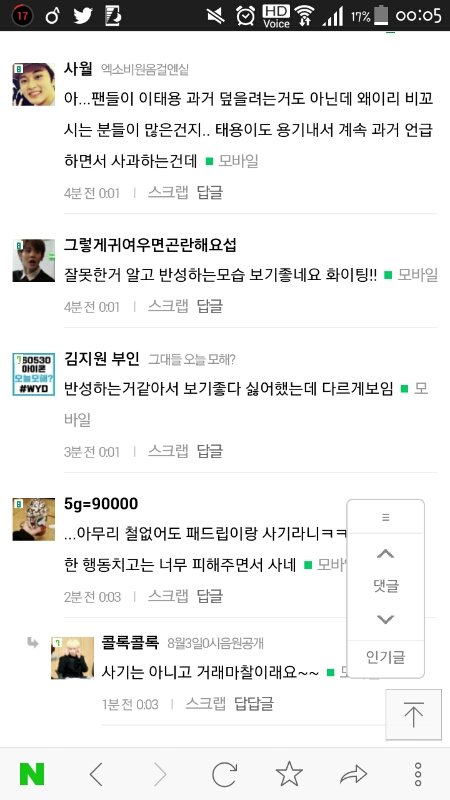Image resolution: width=450 pixels, height=800 pixels.
Task: Open 사월's profile picture
Action: [x=34, y=84]
